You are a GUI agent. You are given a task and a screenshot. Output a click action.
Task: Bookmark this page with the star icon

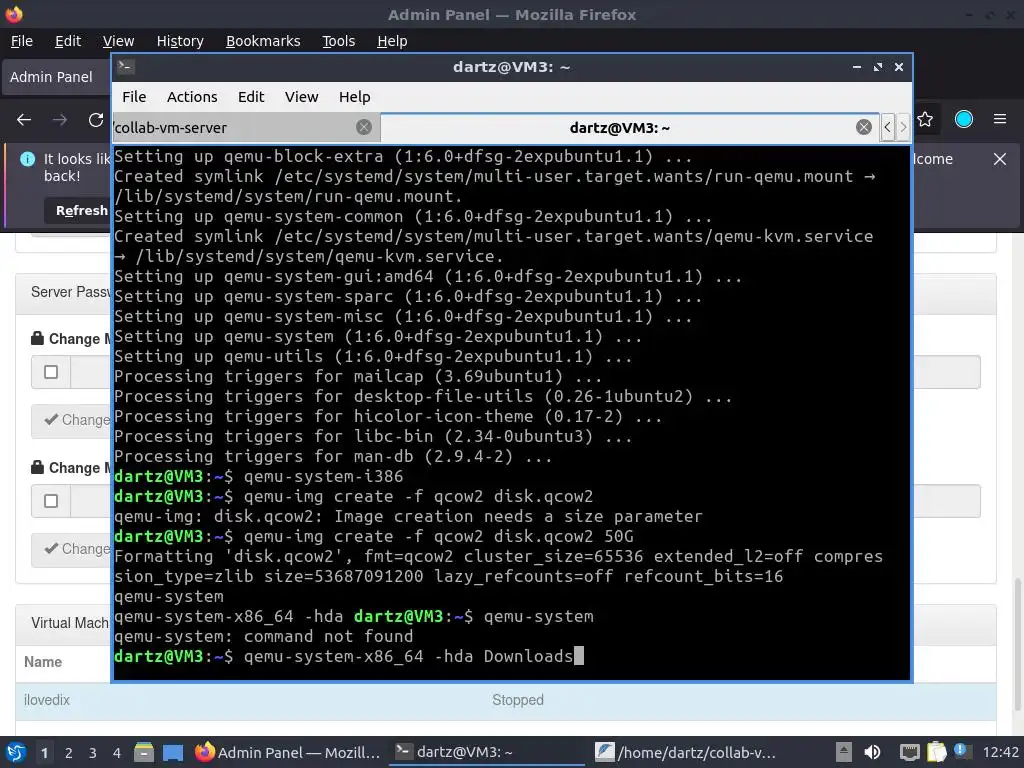pyautogui.click(x=925, y=120)
